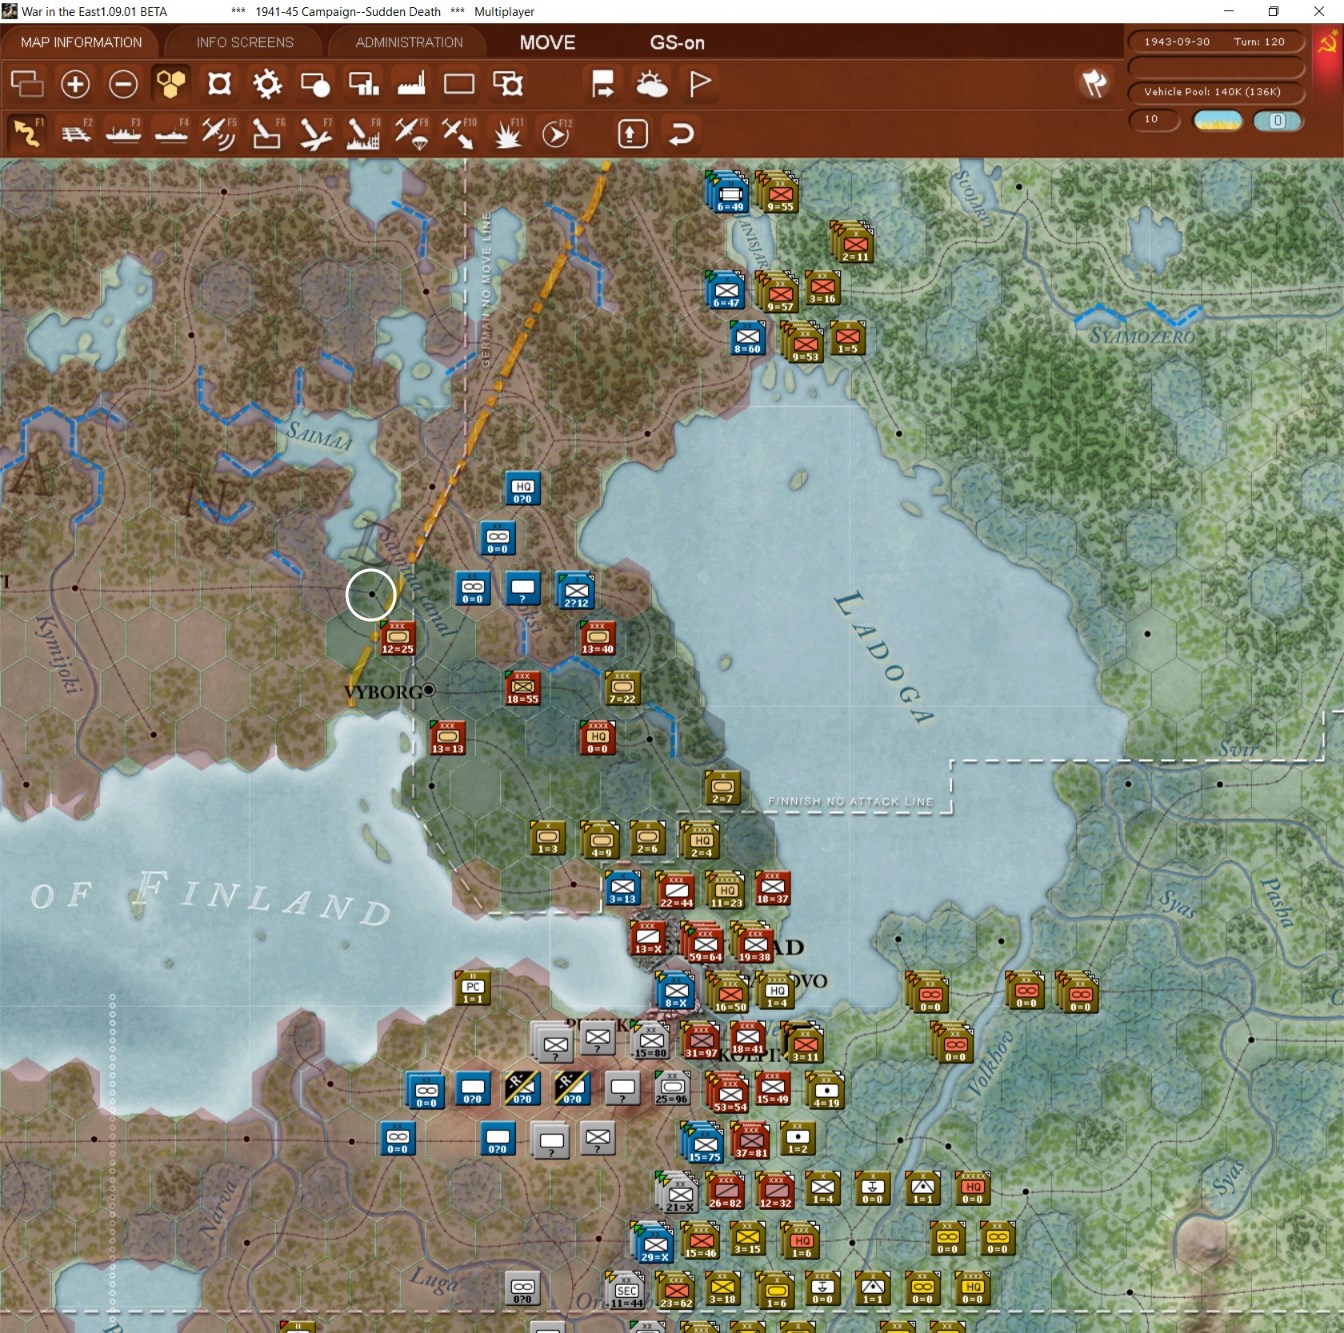
Task: Click the crossed white flags icon
Action: pyautogui.click(x=1094, y=83)
